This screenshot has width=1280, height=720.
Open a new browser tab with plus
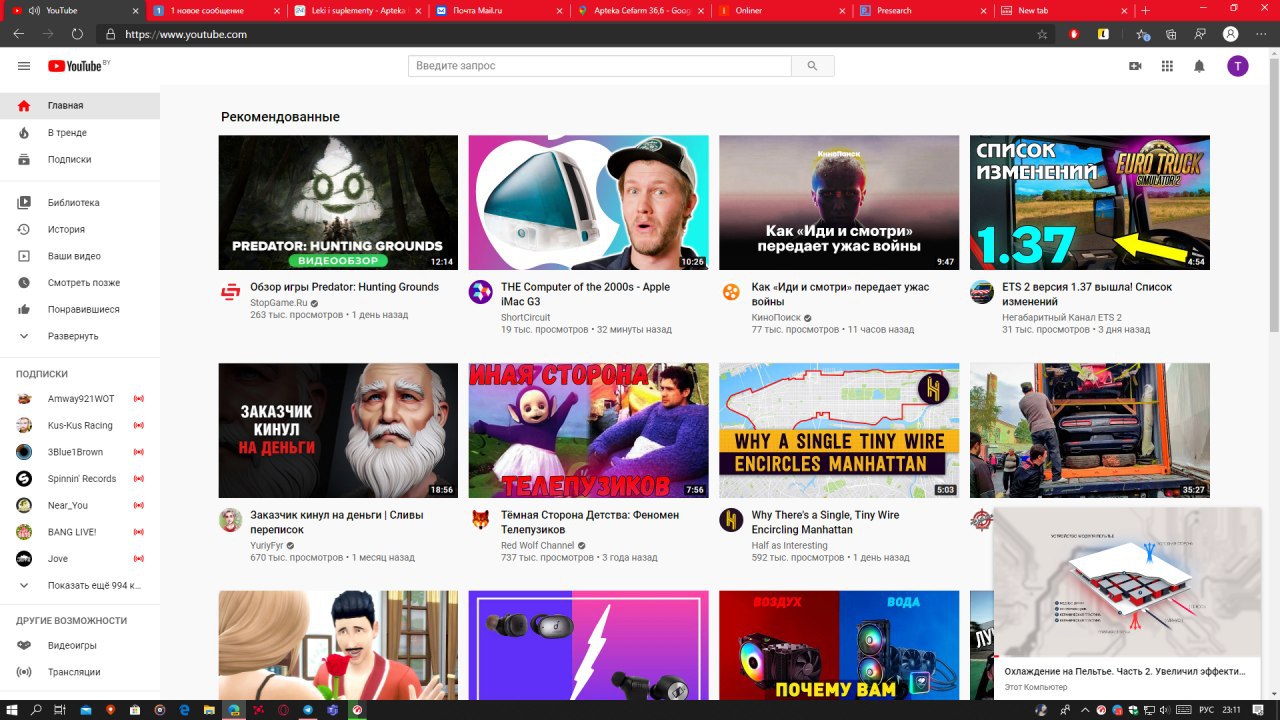(x=1146, y=10)
